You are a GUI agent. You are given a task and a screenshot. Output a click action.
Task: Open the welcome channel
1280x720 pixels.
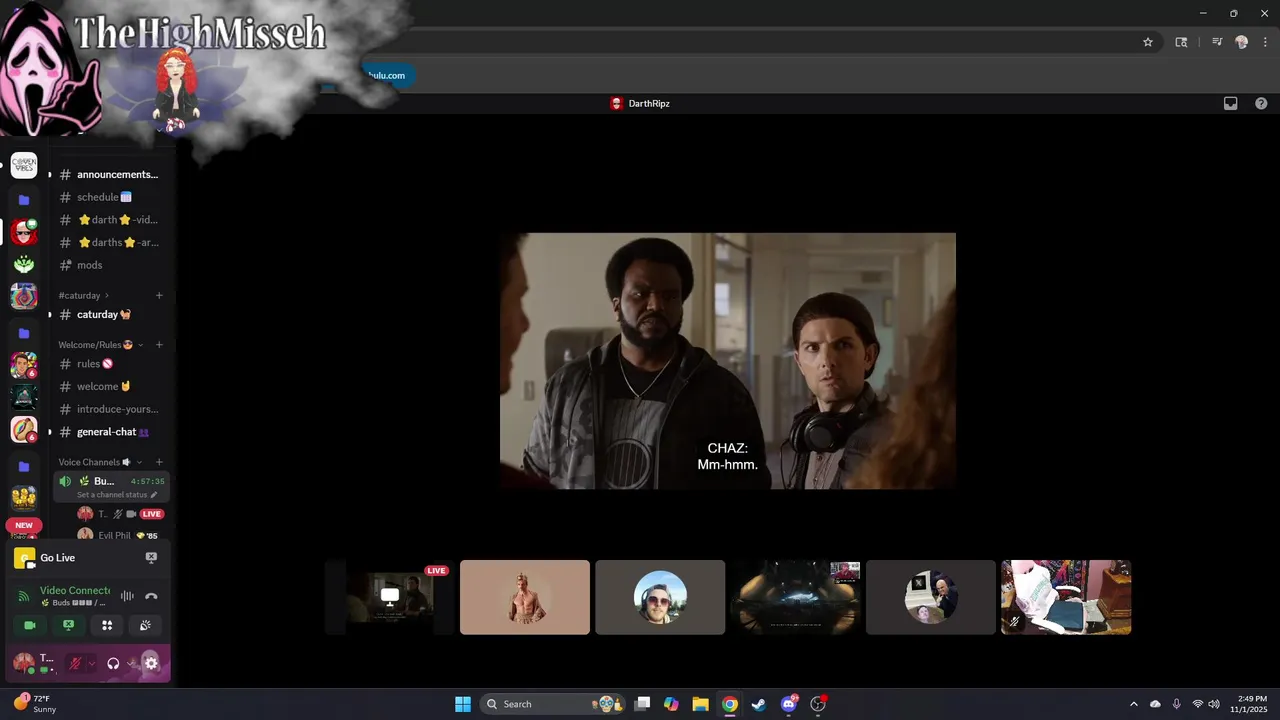[x=111, y=386]
